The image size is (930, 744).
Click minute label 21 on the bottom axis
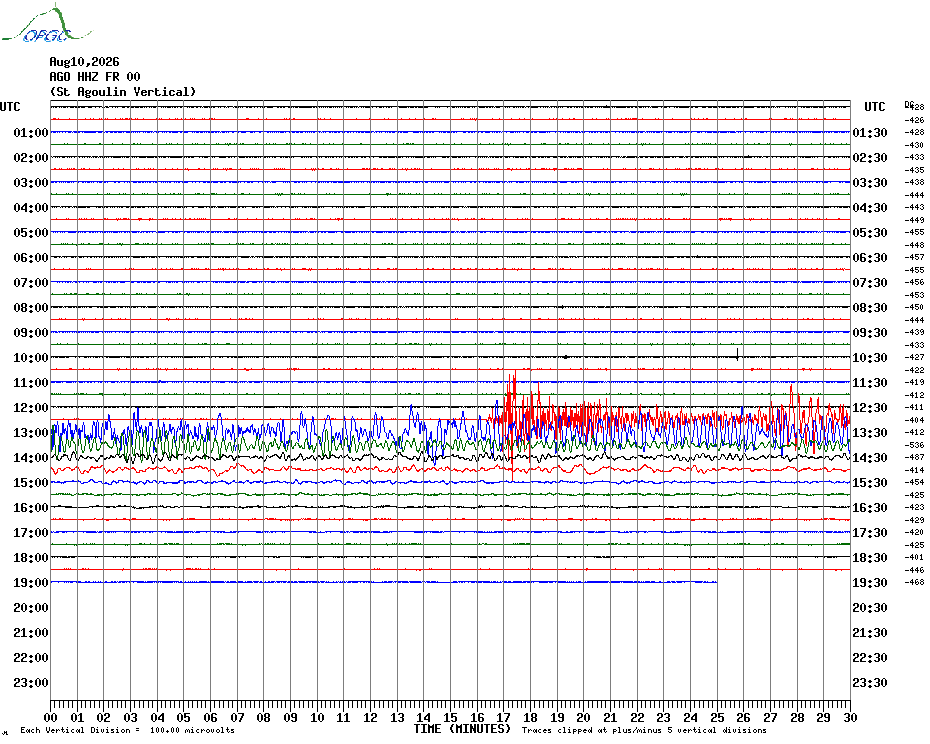[610, 717]
